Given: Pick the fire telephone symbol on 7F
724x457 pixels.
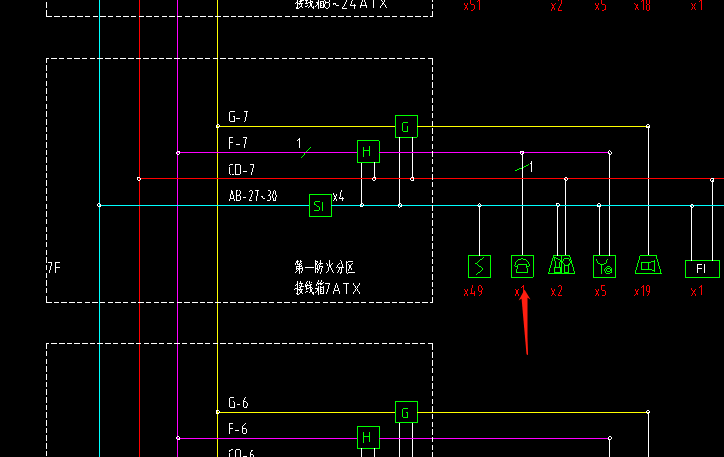Looking at the screenshot, I should click(522, 266).
